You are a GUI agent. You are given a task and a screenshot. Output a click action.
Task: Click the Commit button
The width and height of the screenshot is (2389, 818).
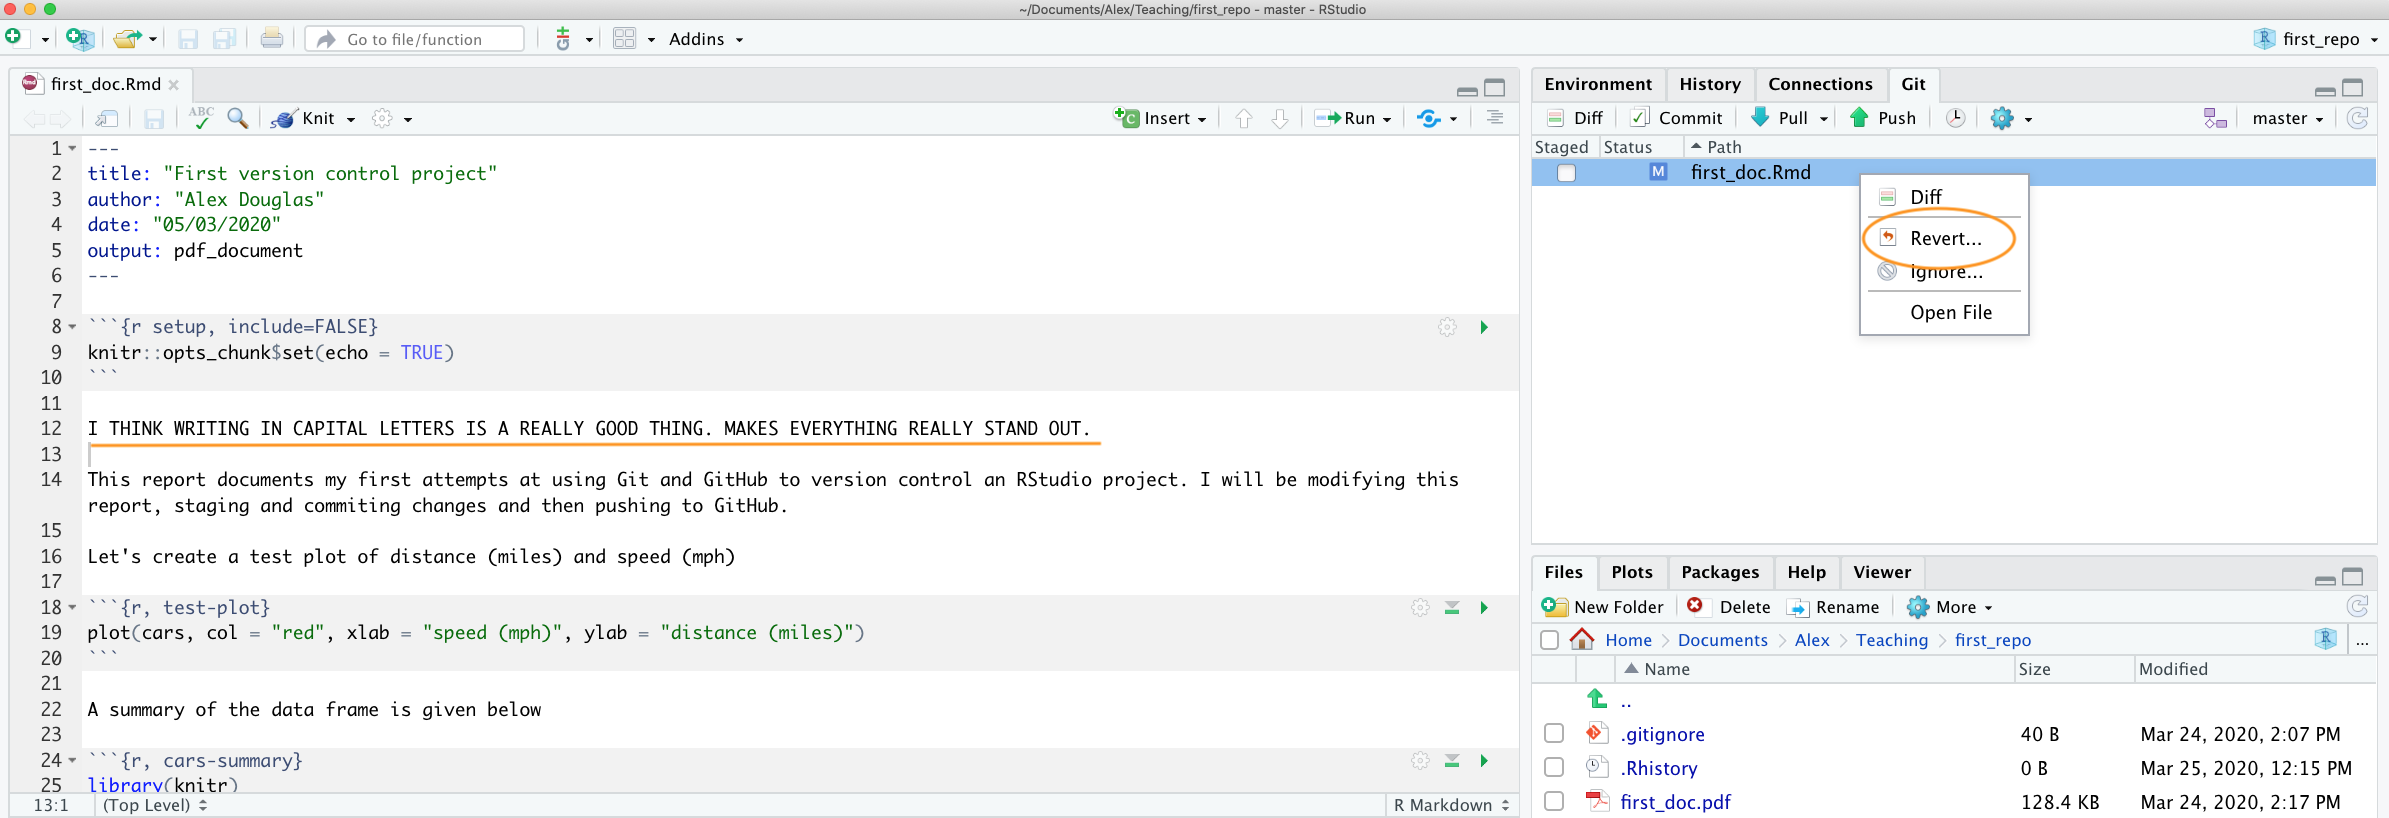pyautogui.click(x=1677, y=118)
